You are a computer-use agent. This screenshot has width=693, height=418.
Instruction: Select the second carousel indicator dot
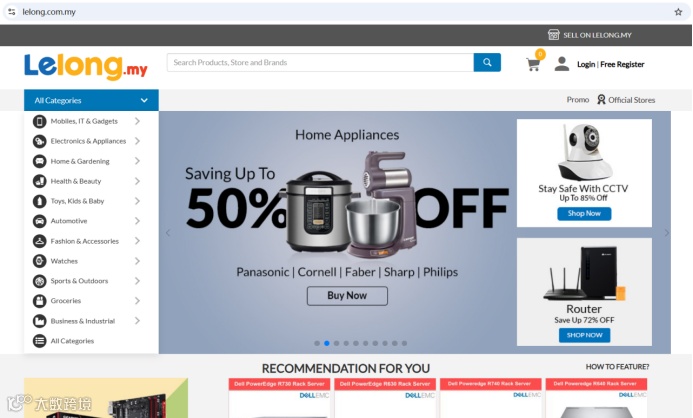(327, 343)
